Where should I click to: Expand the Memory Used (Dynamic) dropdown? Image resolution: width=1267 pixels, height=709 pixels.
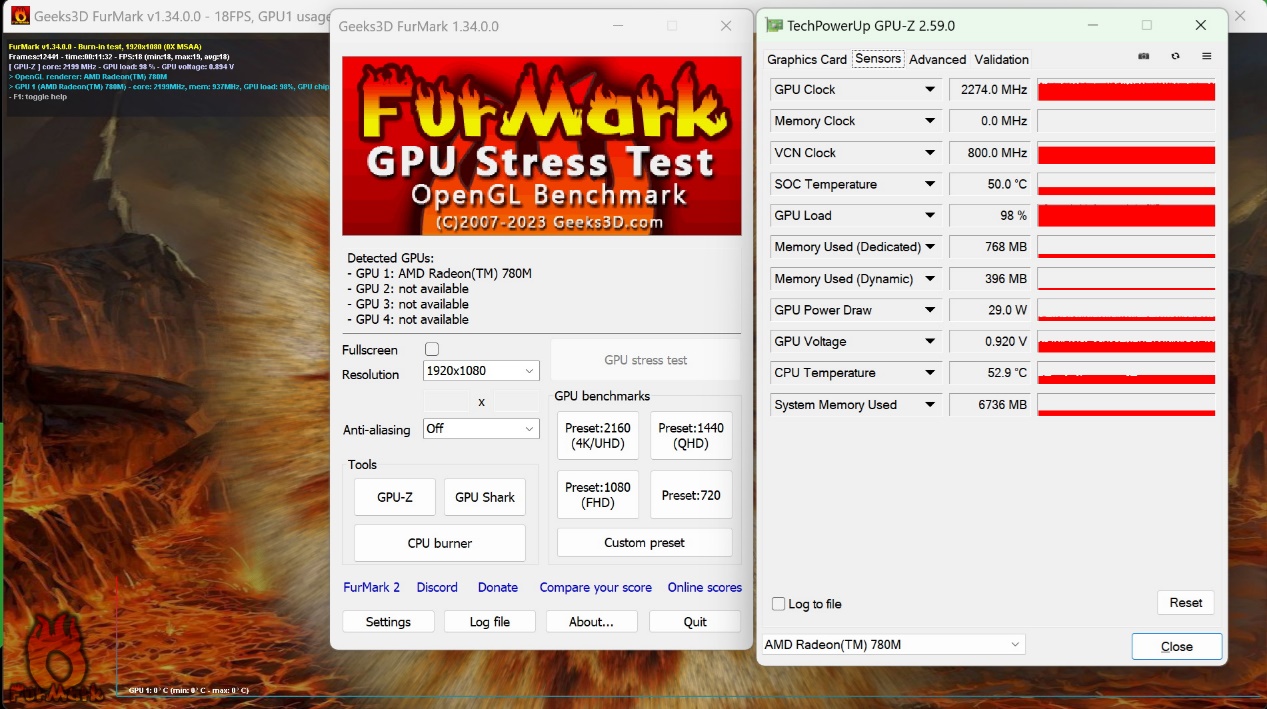[x=930, y=279]
